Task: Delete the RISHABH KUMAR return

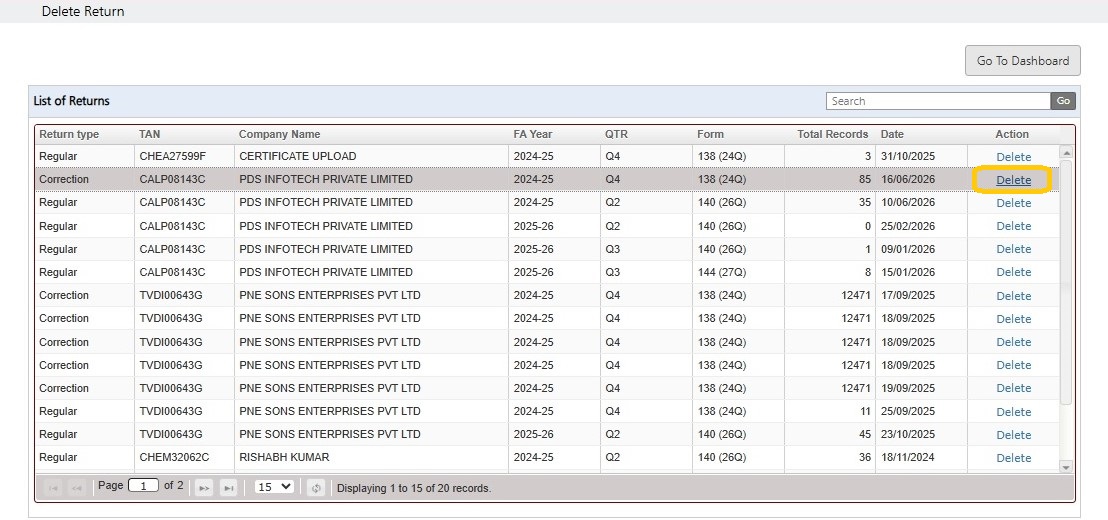Action: (1013, 458)
